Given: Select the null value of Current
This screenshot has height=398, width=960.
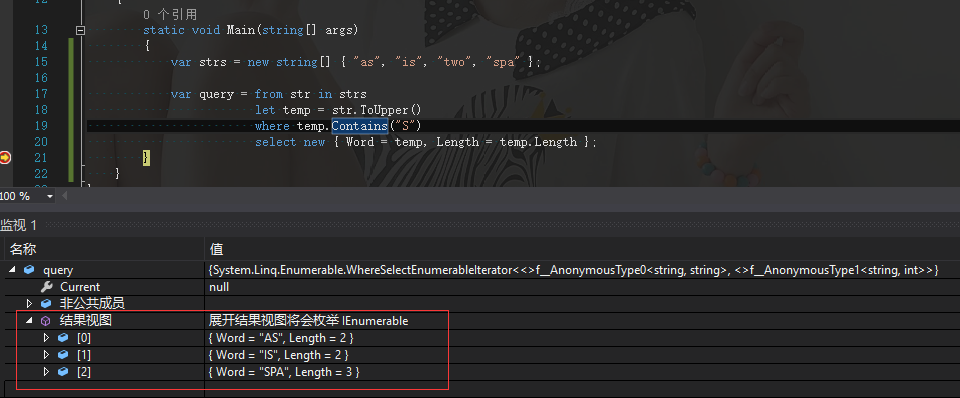Looking at the screenshot, I should (x=219, y=287).
